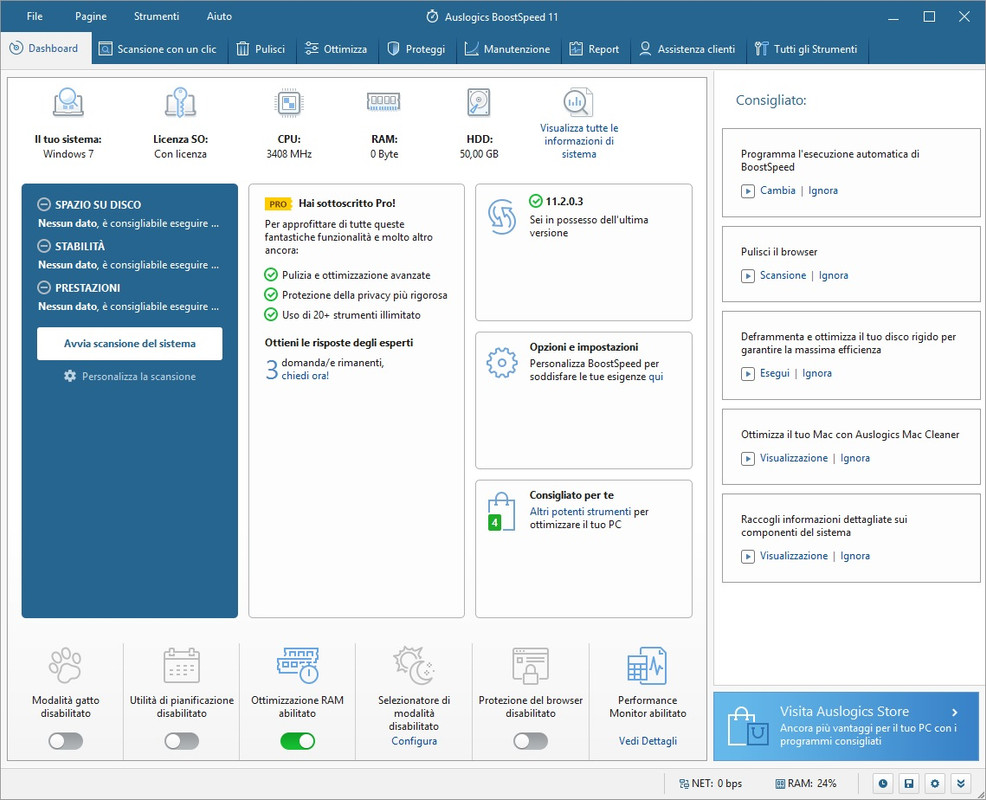The height and width of the screenshot is (800, 986).
Task: Click Configura under Selezionatore di modalità
Action: coord(414,741)
